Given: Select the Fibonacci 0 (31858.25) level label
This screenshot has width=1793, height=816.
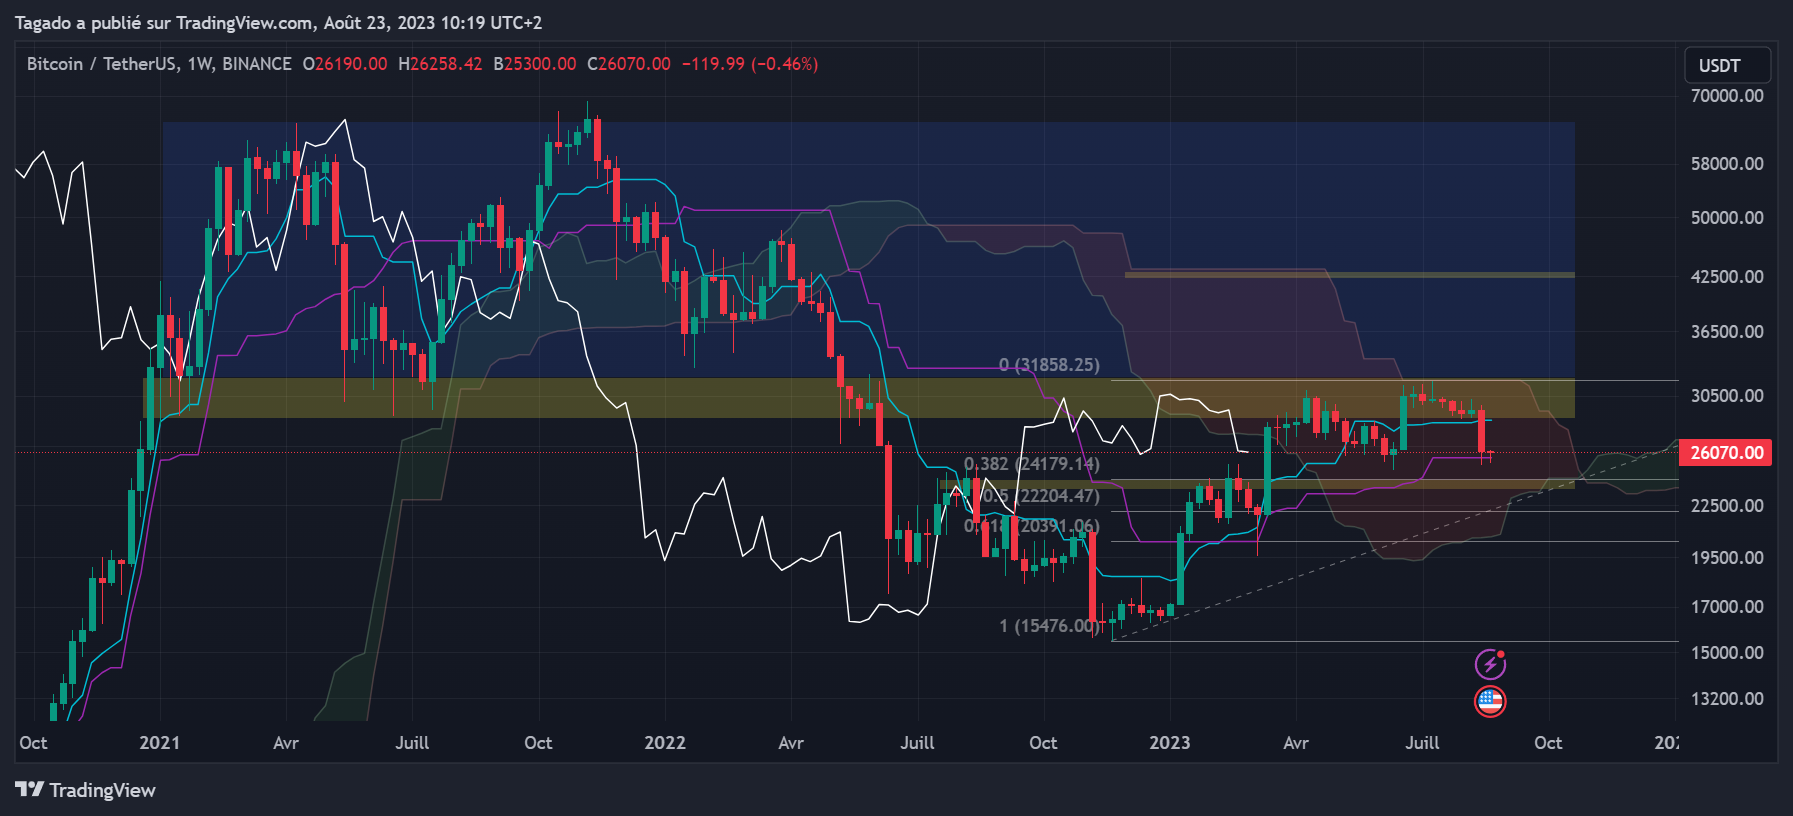Looking at the screenshot, I should point(1049,365).
